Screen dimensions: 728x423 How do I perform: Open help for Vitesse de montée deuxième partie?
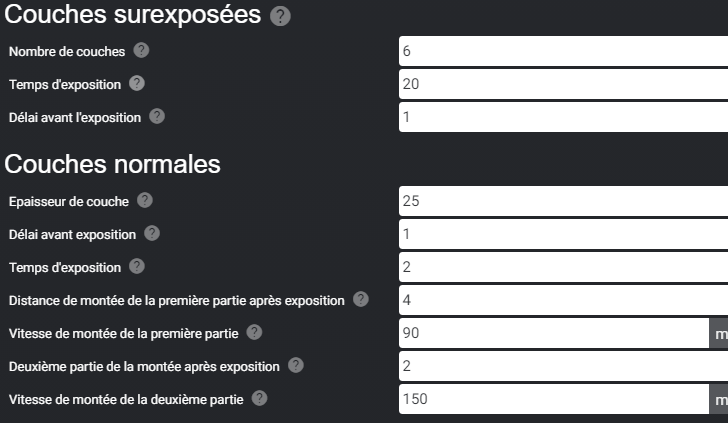click(260, 398)
